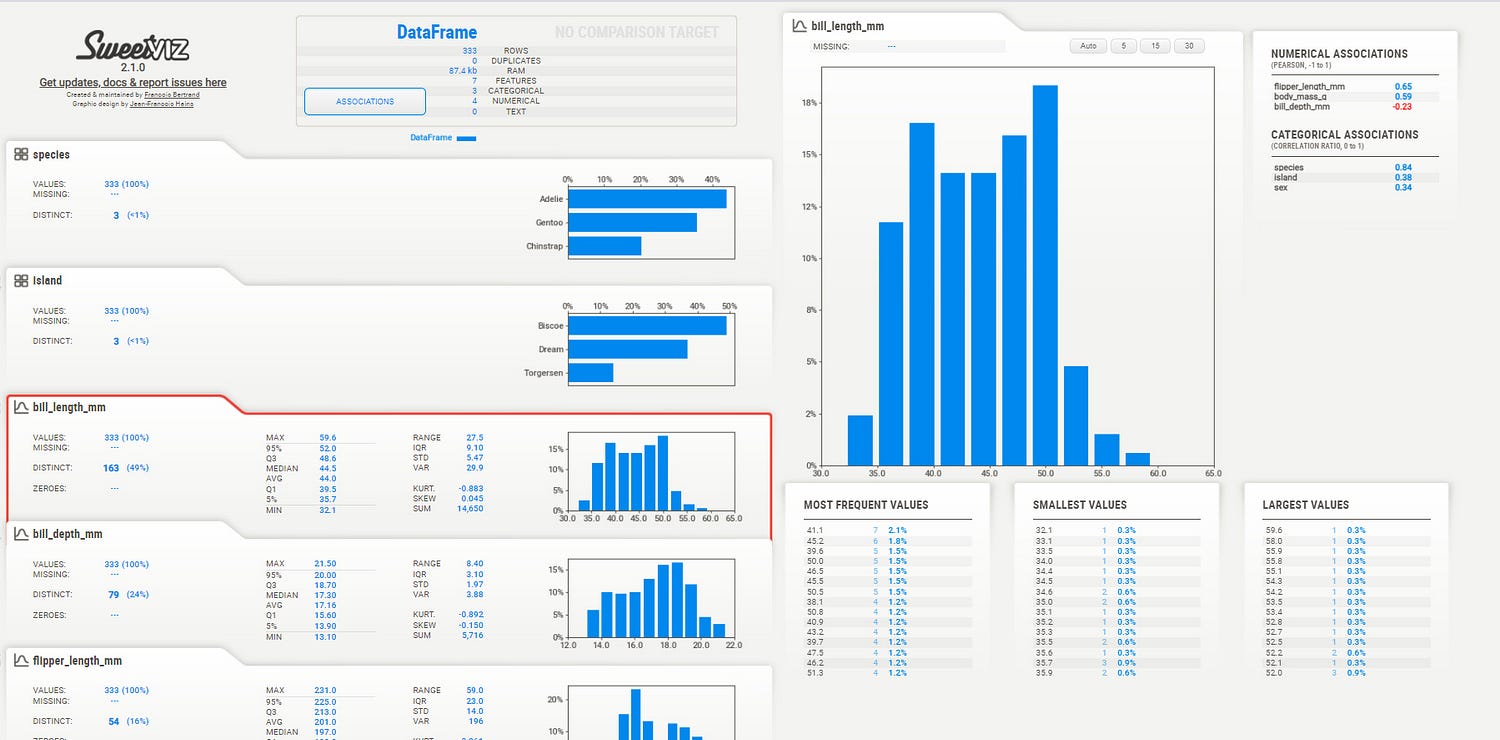This screenshot has width=1500, height=740.
Task: Click the bill_length_mm SUM value 14,650
Action: [470, 509]
